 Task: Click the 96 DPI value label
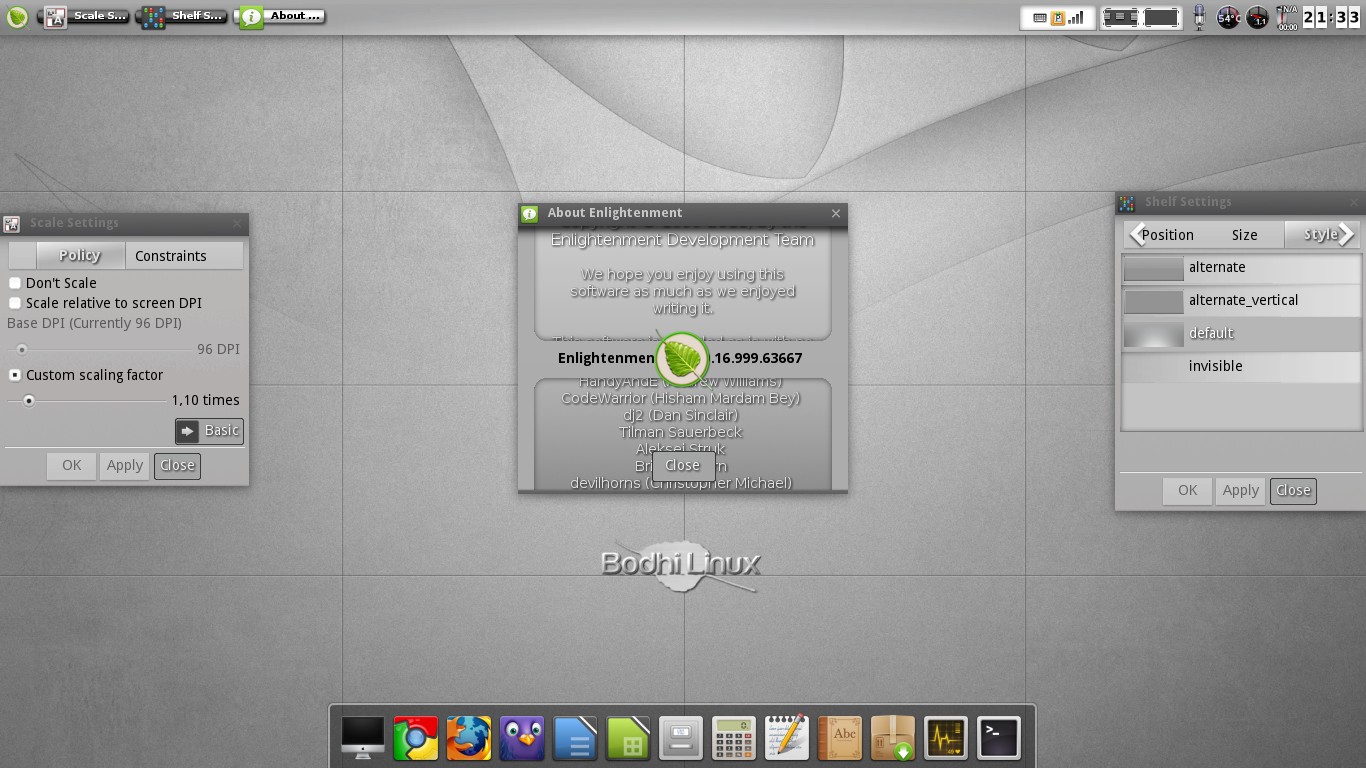point(218,349)
